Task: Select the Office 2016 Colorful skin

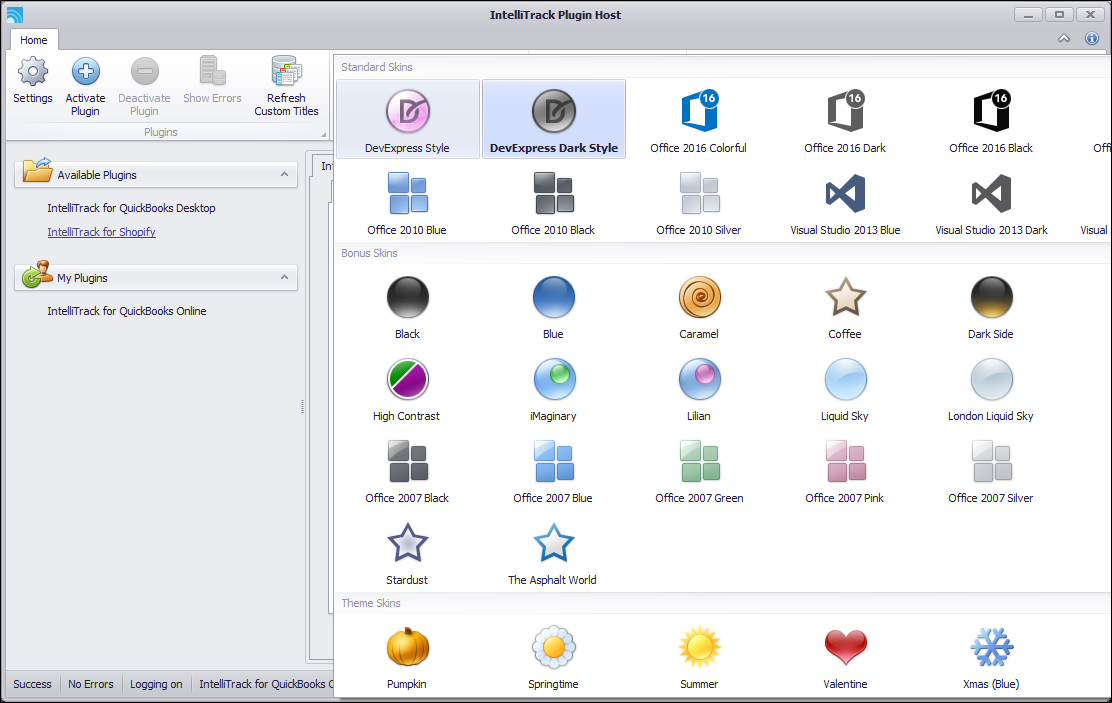Action: (699, 118)
